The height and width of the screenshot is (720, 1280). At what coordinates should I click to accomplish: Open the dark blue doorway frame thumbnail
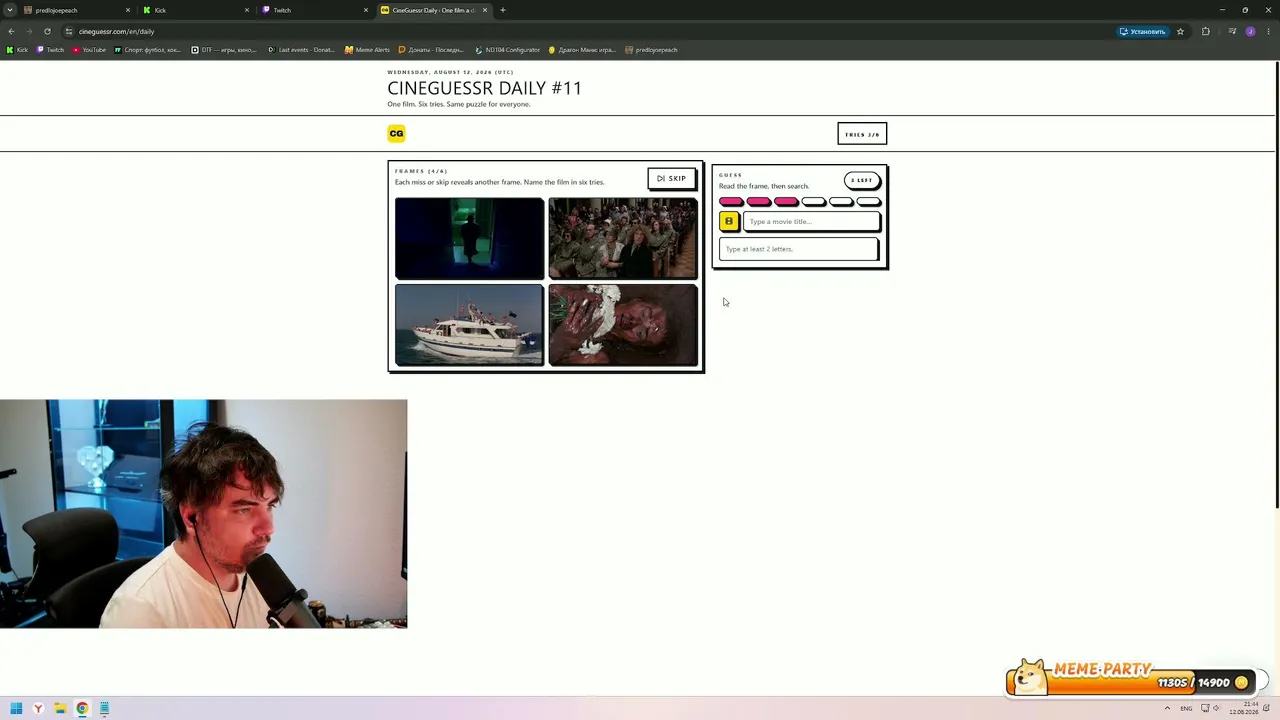pyautogui.click(x=469, y=238)
